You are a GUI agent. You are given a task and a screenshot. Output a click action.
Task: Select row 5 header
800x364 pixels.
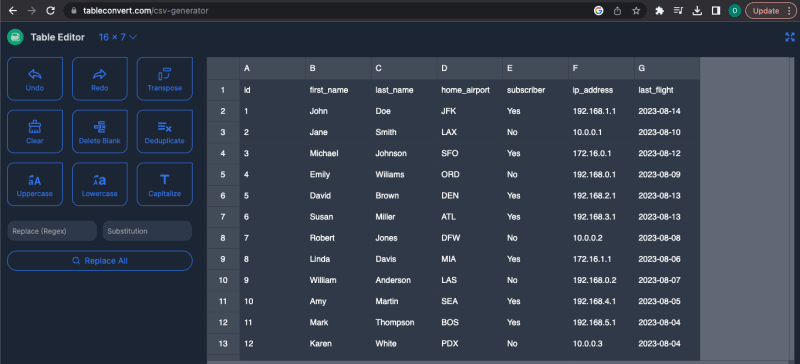(223, 175)
